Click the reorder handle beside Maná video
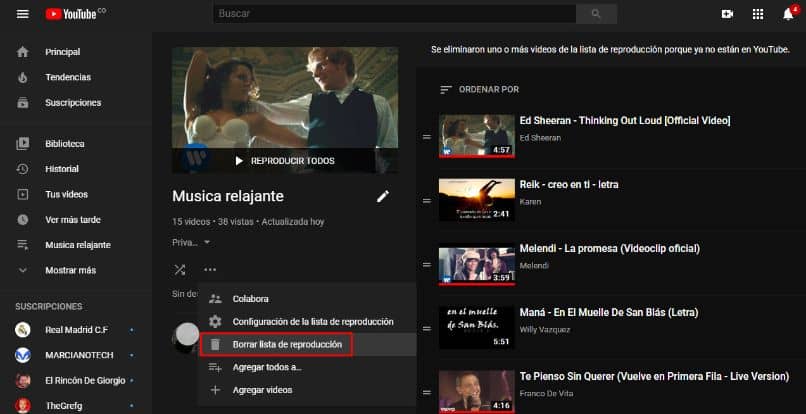This screenshot has width=806, height=414. click(427, 329)
